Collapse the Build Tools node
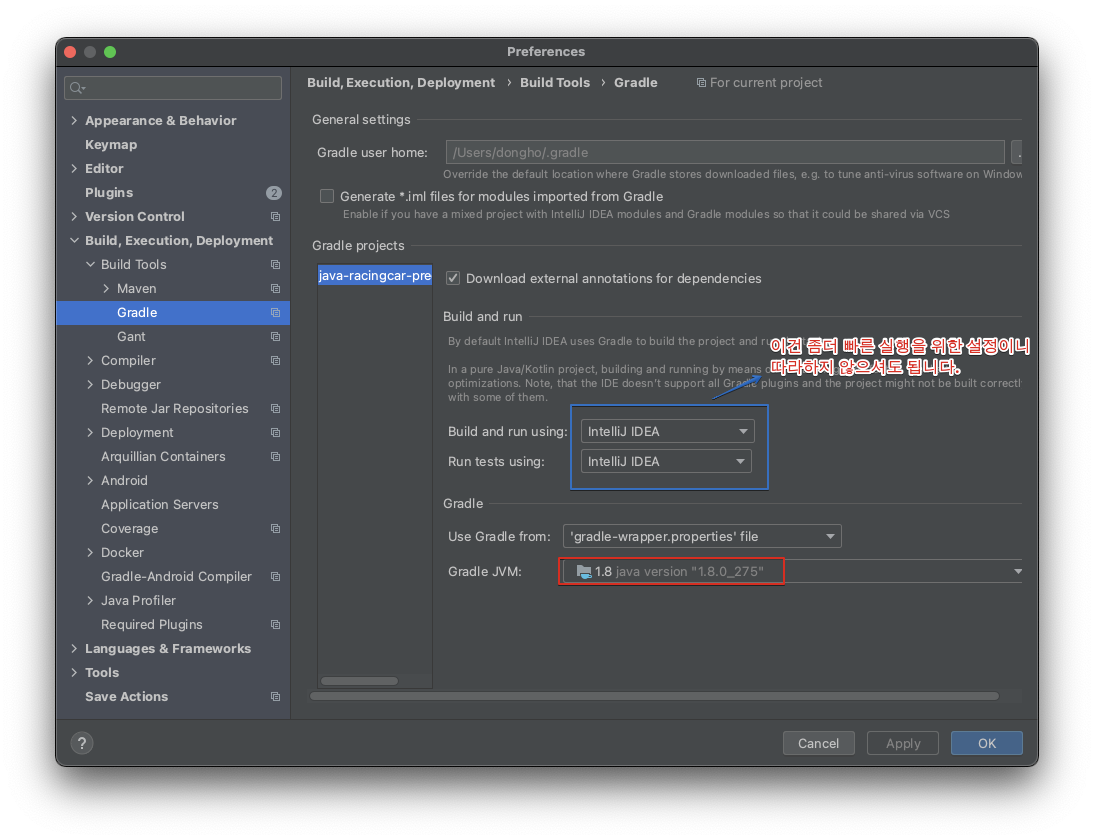 (x=90, y=264)
